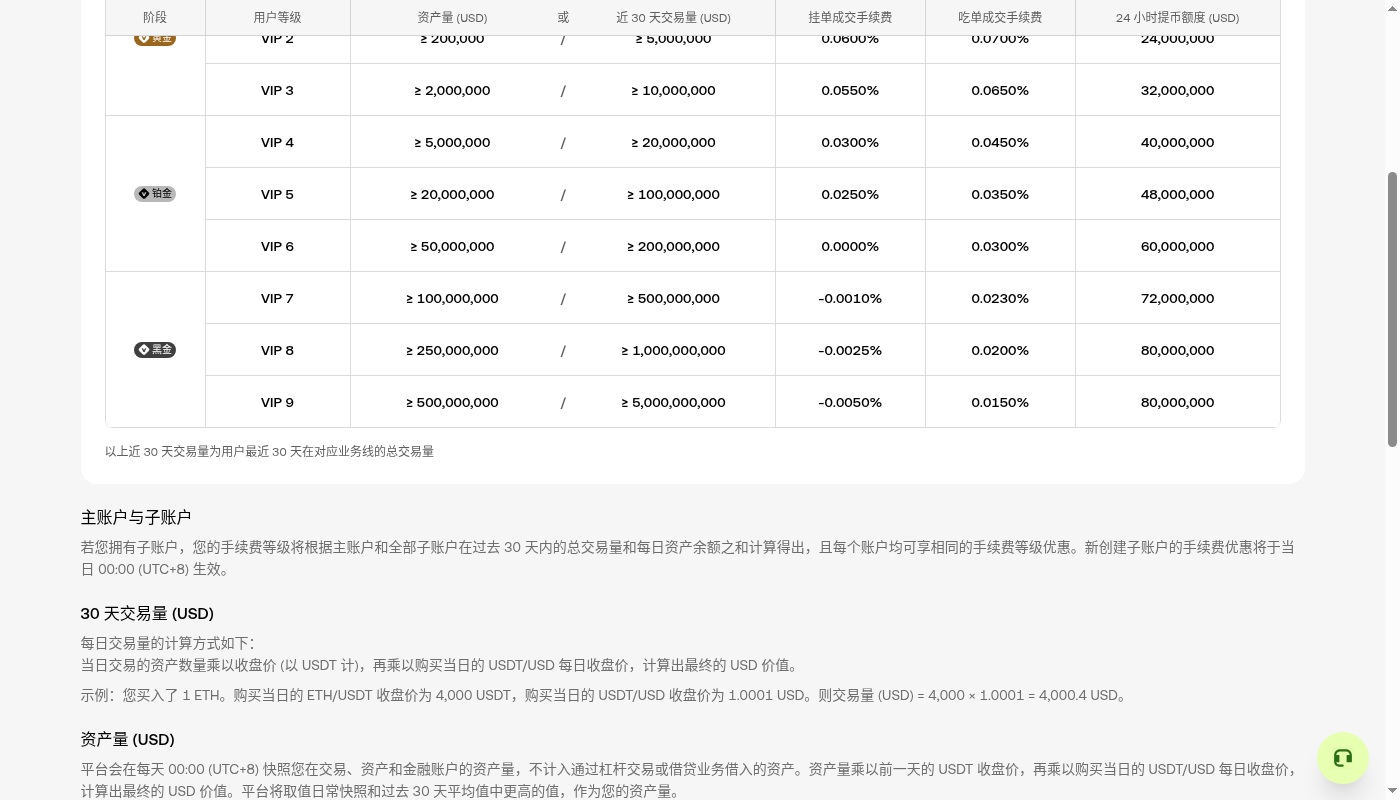Click the 0.0450% taker fee

[x=1000, y=142]
